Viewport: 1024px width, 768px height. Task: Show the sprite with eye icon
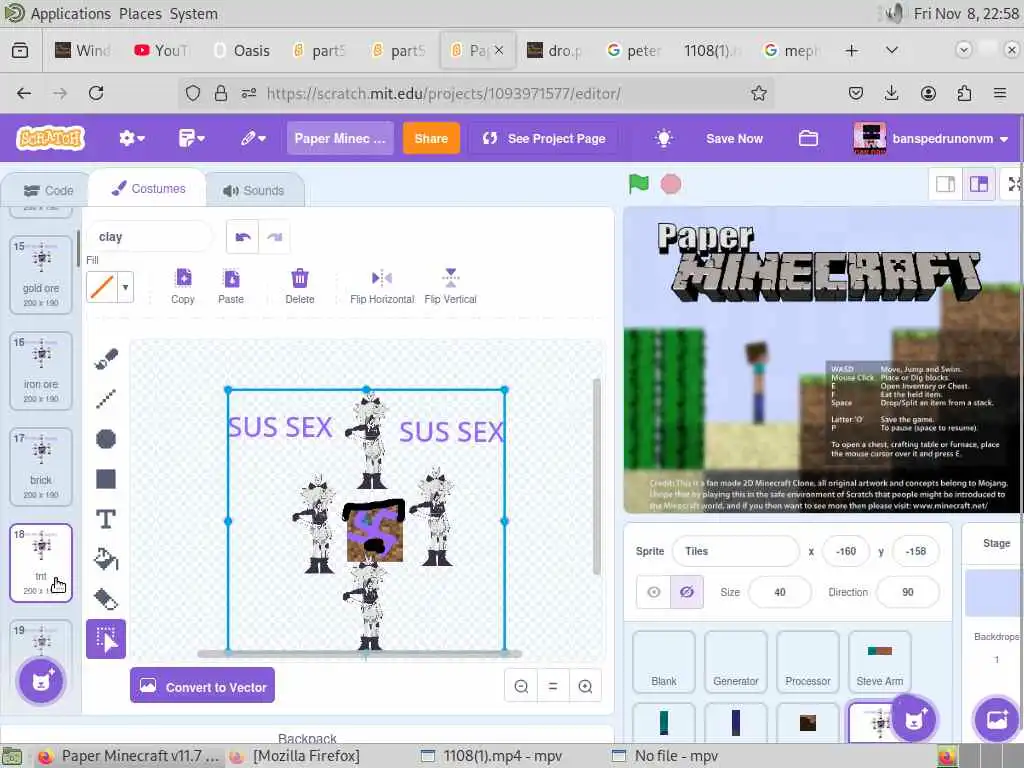point(654,592)
